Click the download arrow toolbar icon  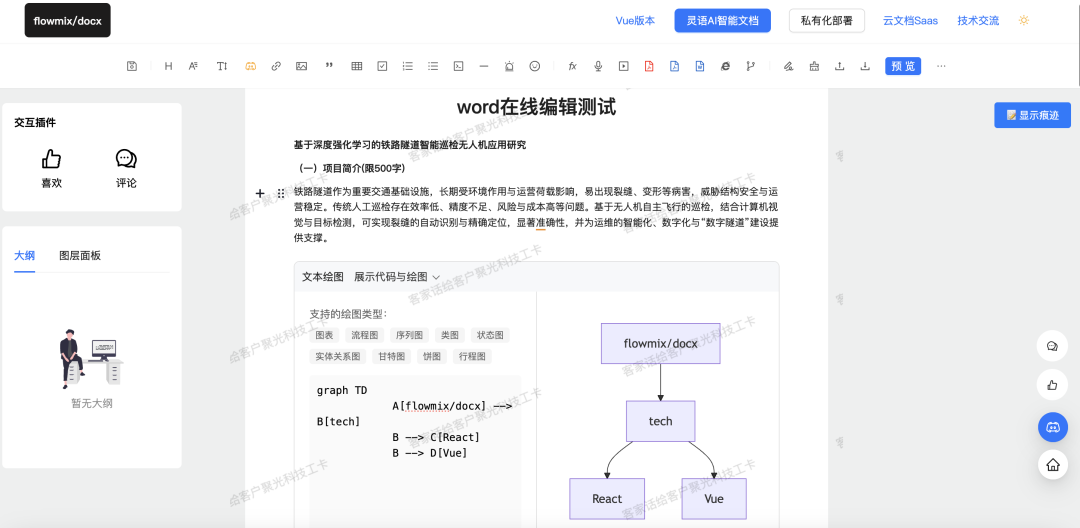point(865,66)
